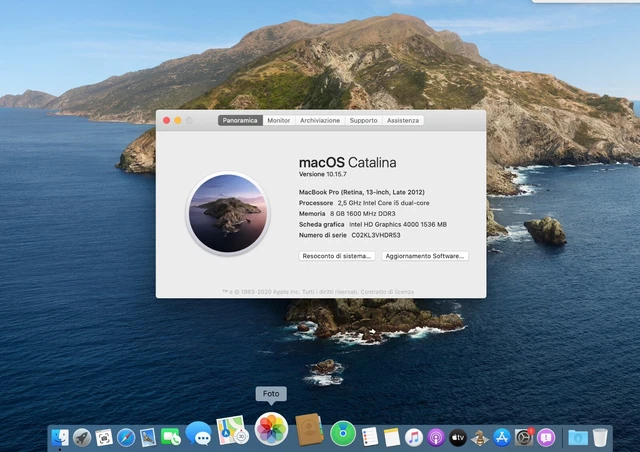640x452 pixels.
Task: Open Messages blue bubble icon
Action: pos(199,433)
